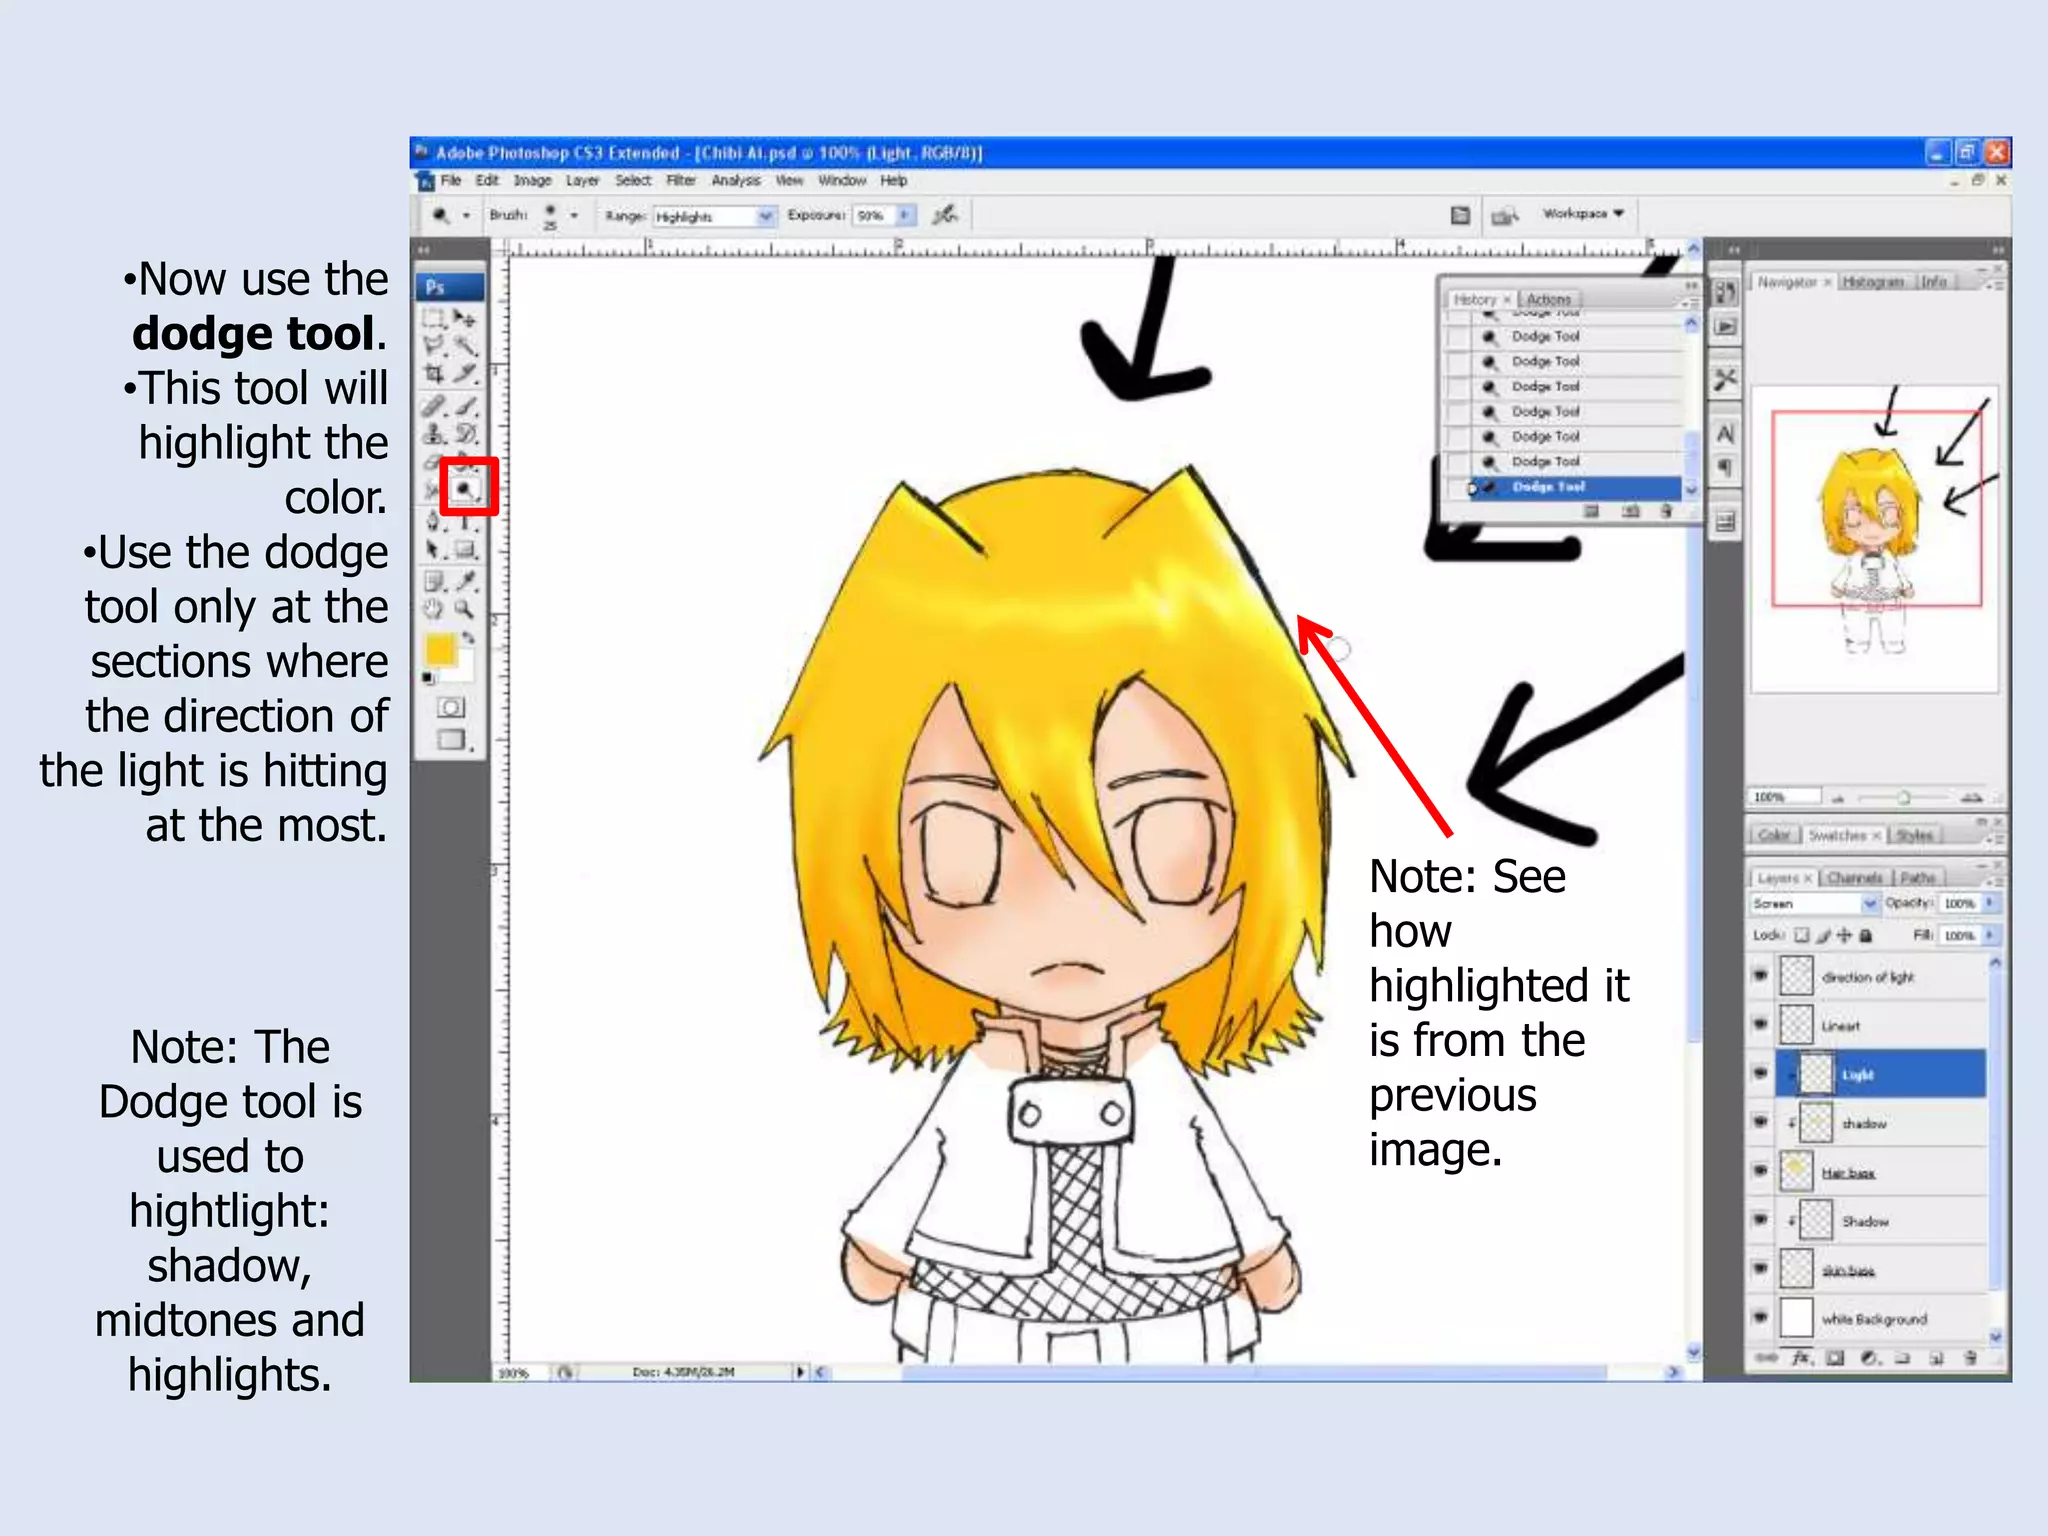
Task: Change screen mode from toolbox
Action: pos(451,740)
